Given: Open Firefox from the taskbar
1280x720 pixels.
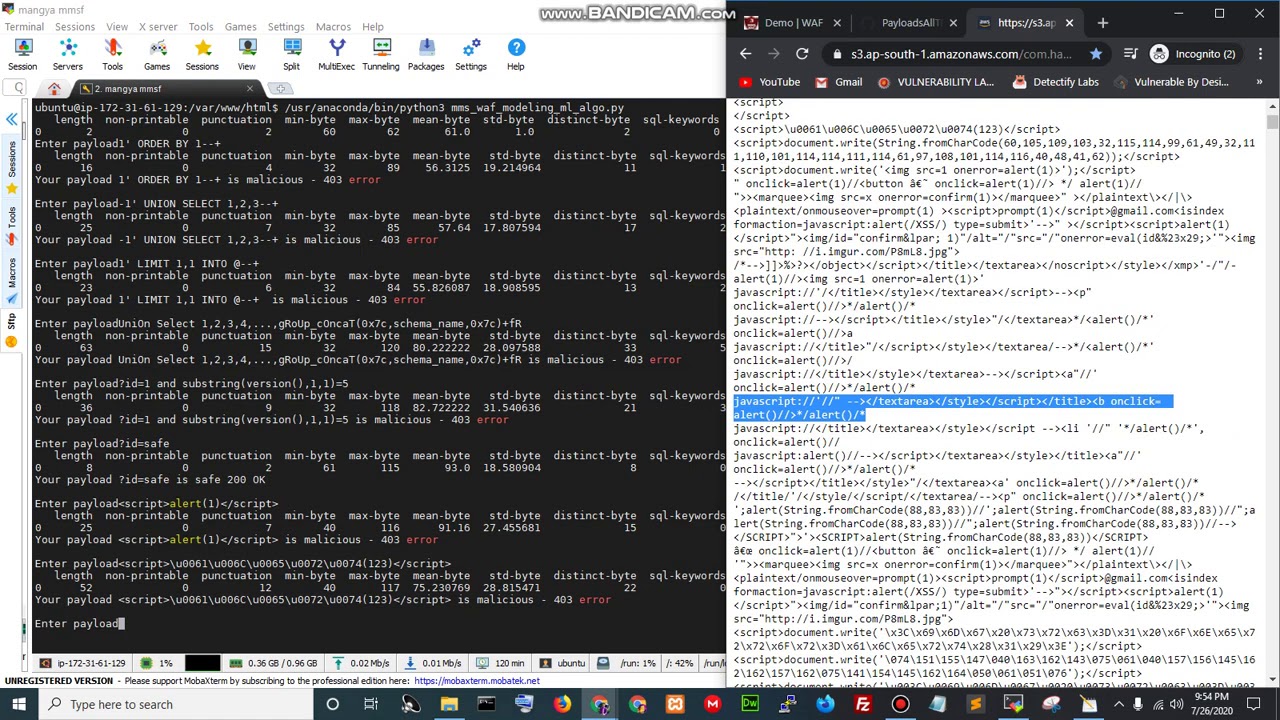Looking at the screenshot, I should [x=562, y=704].
